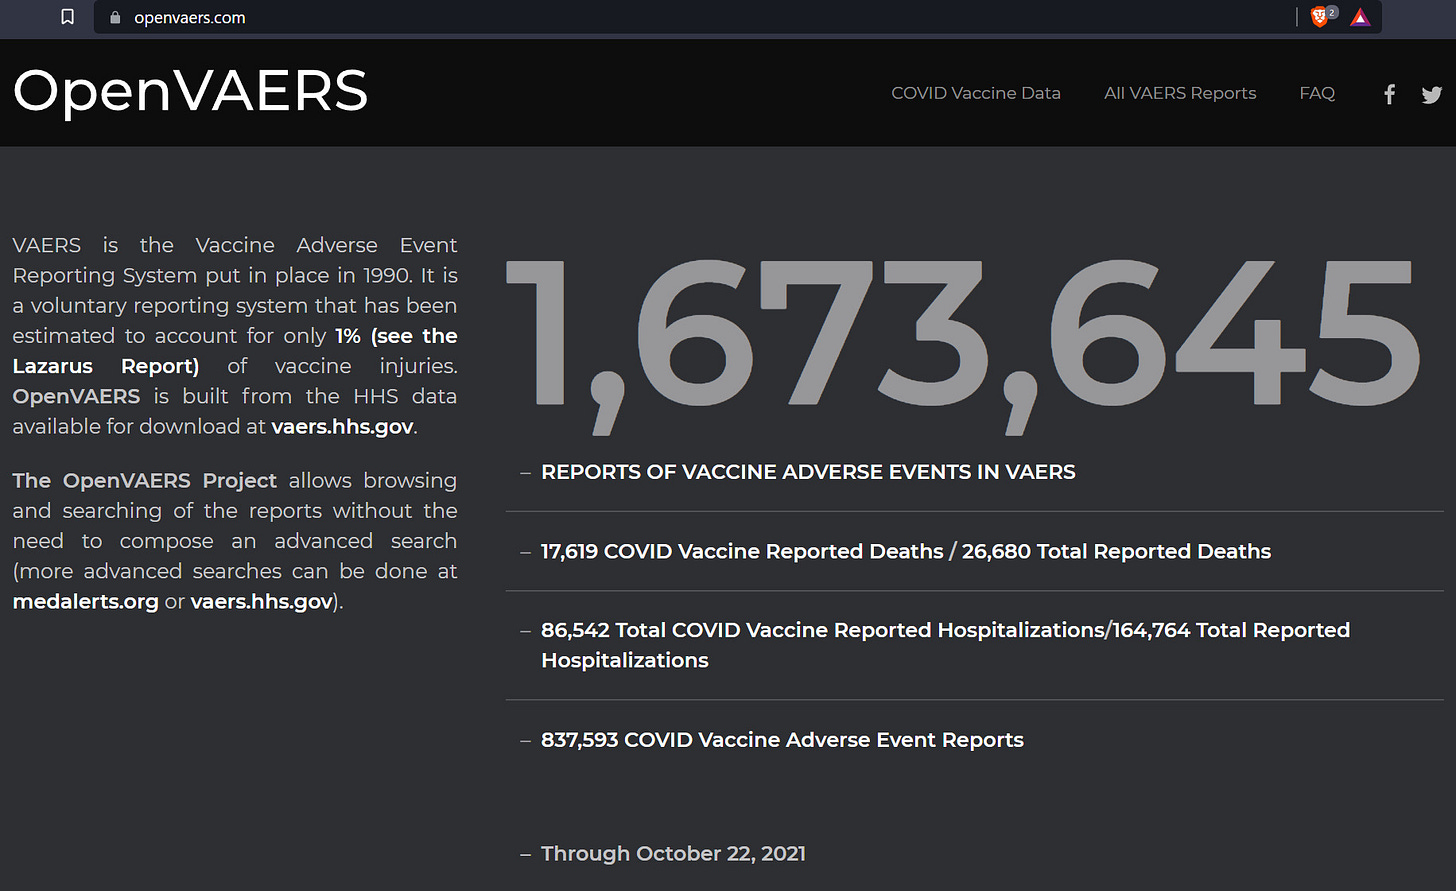
Task: Open the medalerts.org link
Action: click(x=85, y=602)
